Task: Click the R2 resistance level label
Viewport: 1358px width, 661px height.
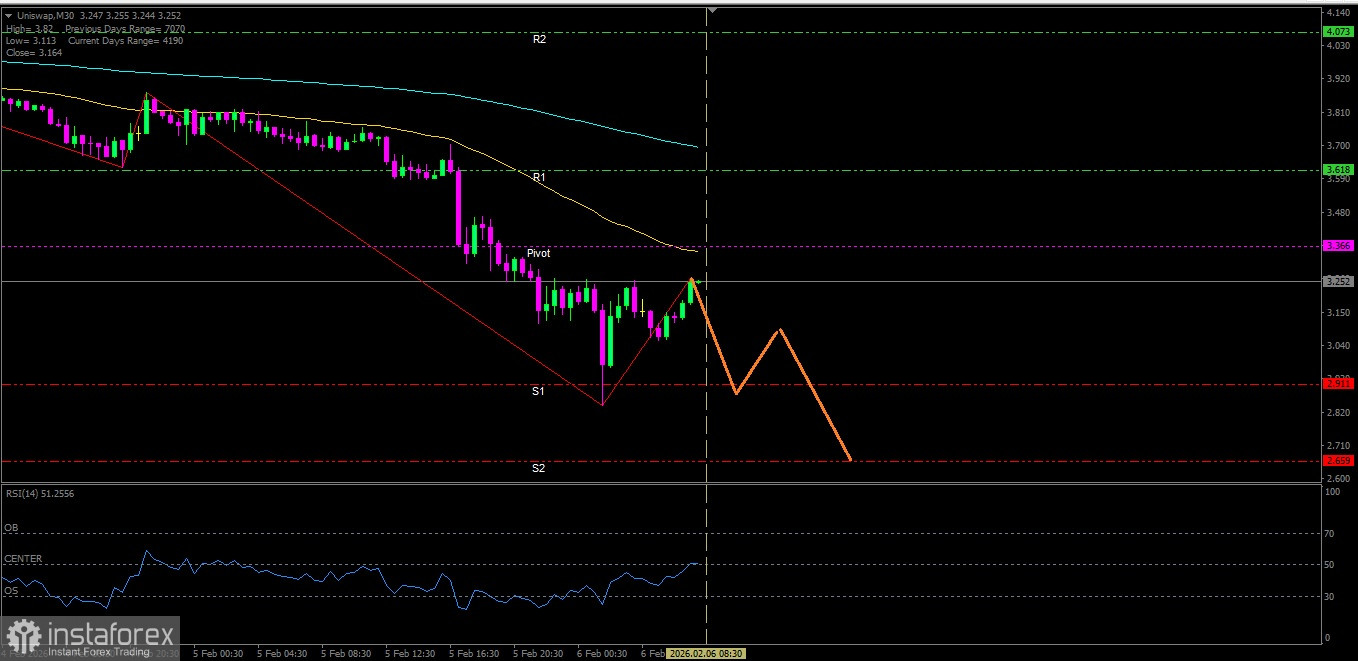Action: coord(539,39)
